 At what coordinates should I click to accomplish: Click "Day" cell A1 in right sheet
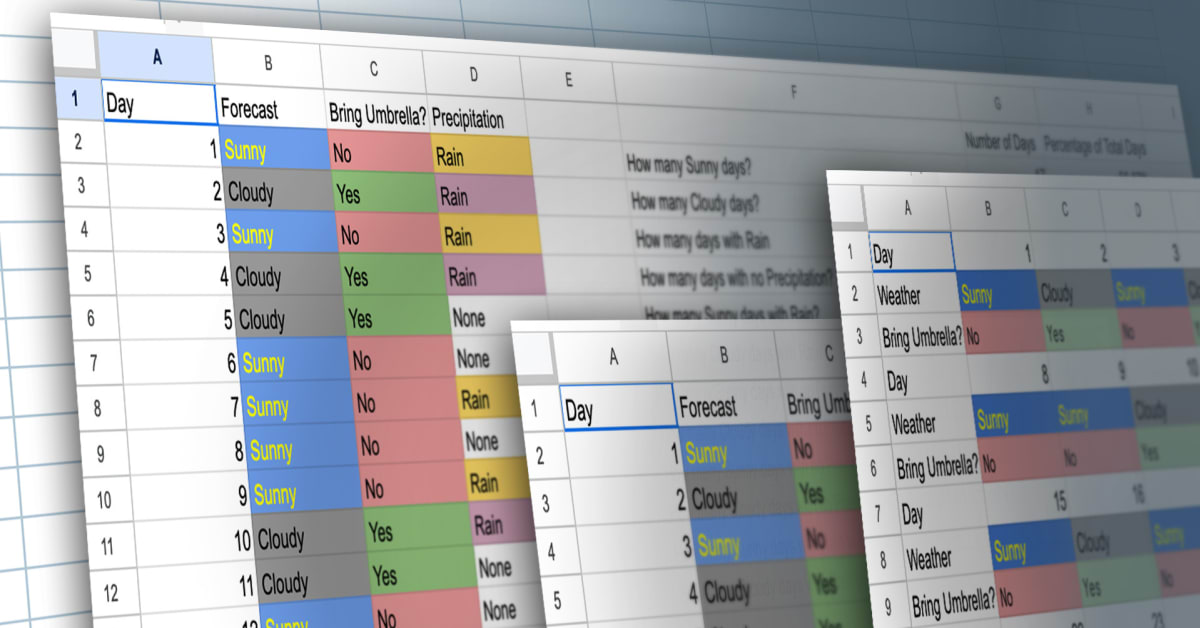912,253
